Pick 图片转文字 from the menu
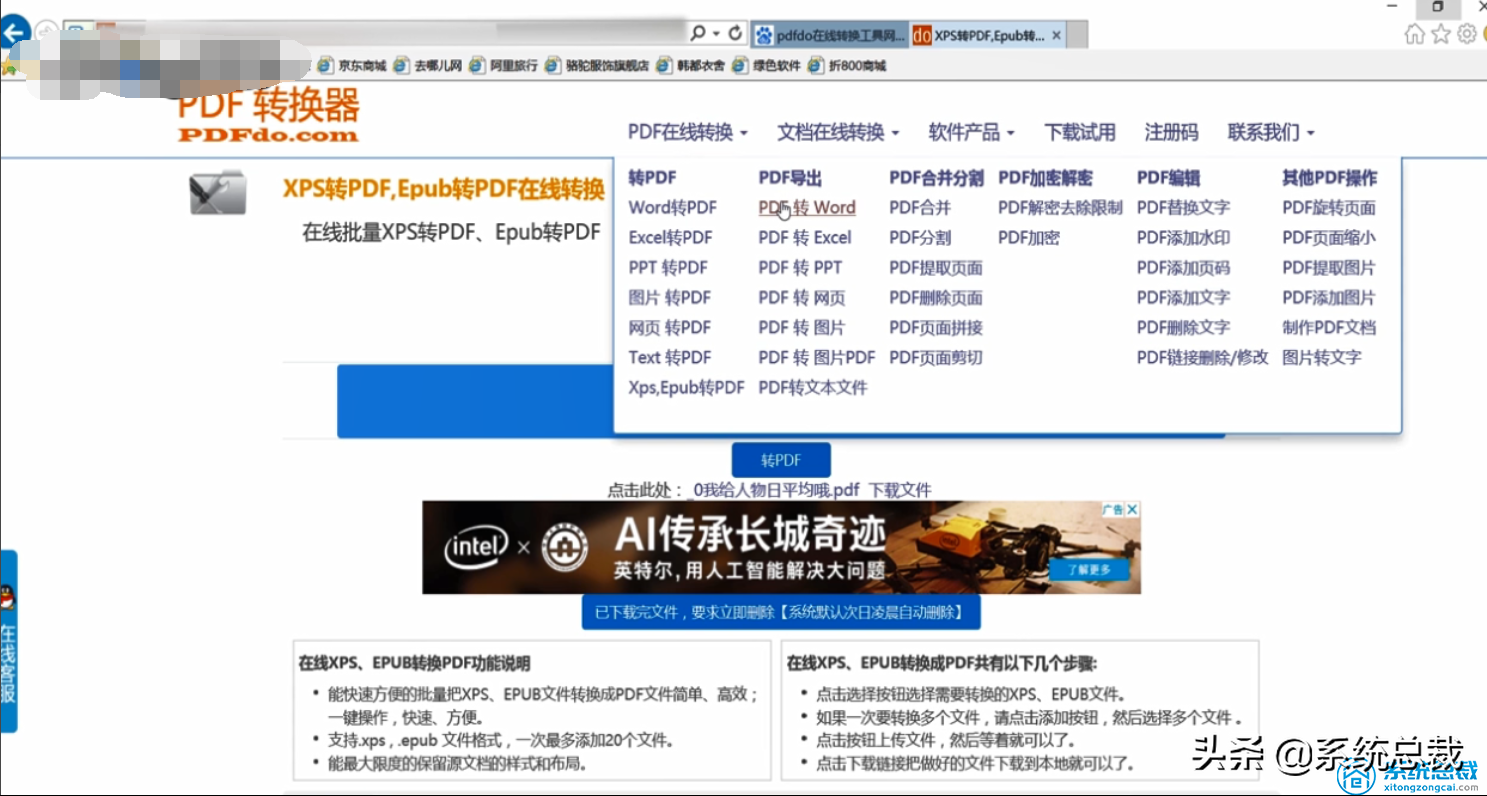Image resolution: width=1487 pixels, height=796 pixels. (1322, 358)
